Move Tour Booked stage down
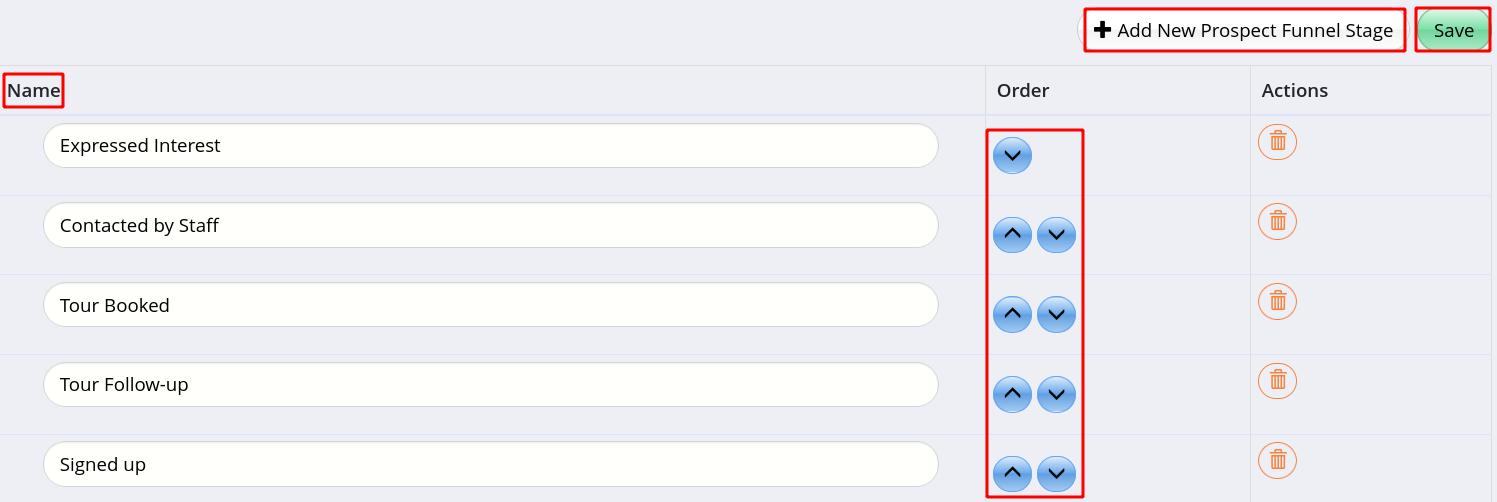 [1056, 314]
